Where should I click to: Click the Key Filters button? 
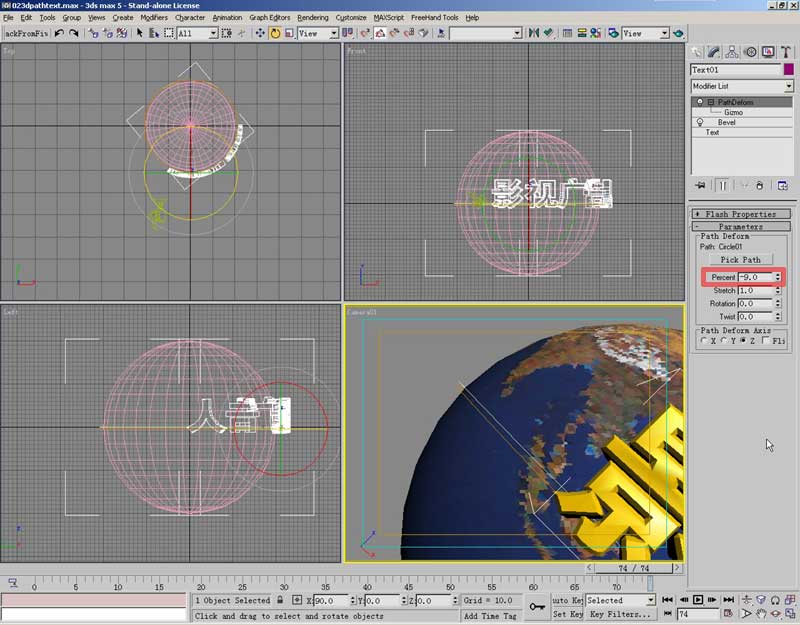pyautogui.click(x=620, y=614)
